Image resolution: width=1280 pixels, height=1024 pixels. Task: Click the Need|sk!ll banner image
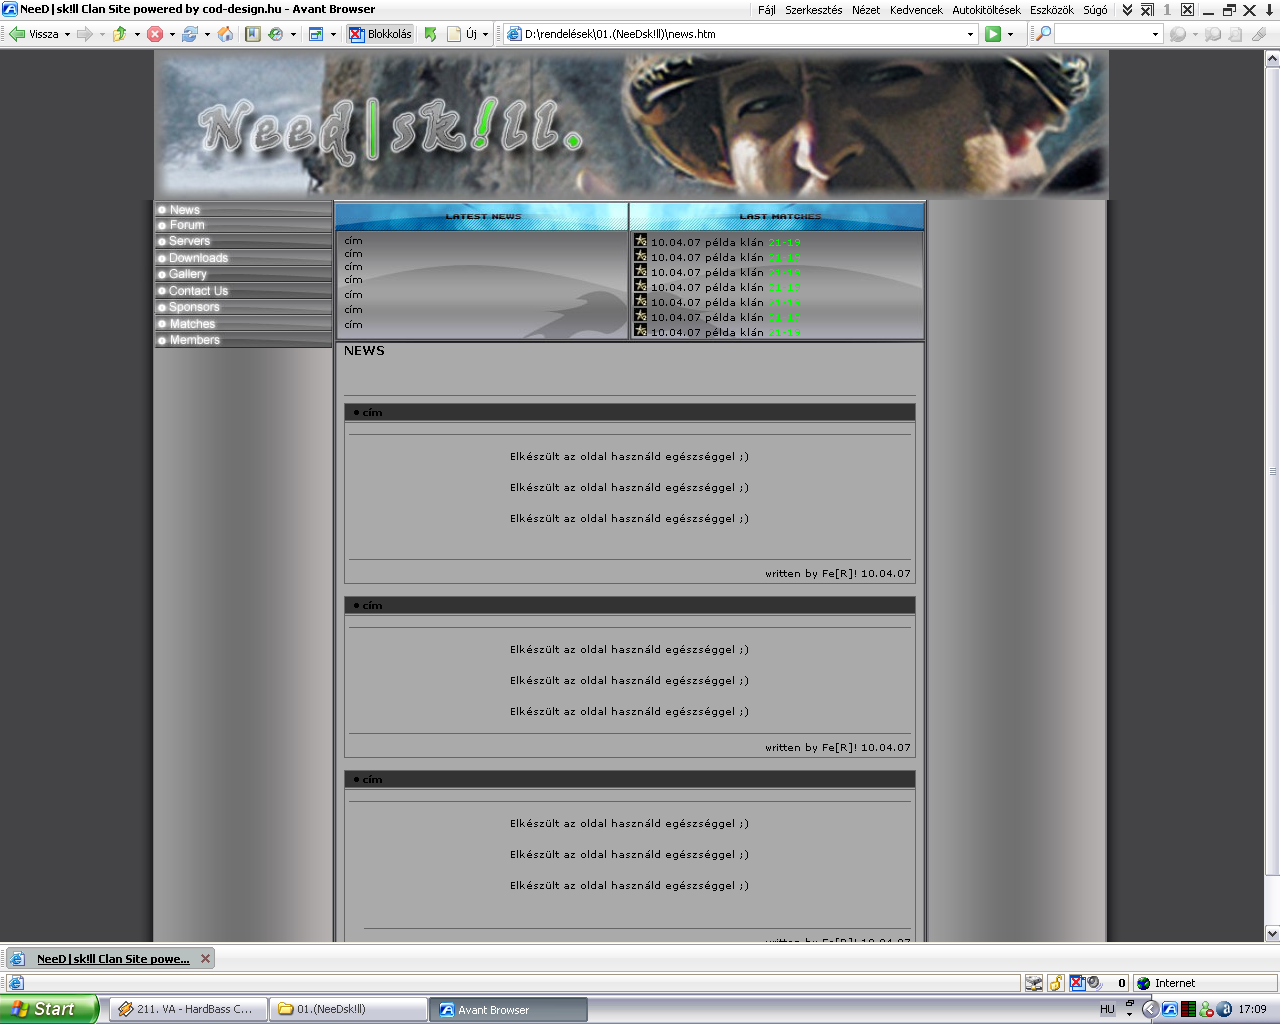[x=631, y=125]
